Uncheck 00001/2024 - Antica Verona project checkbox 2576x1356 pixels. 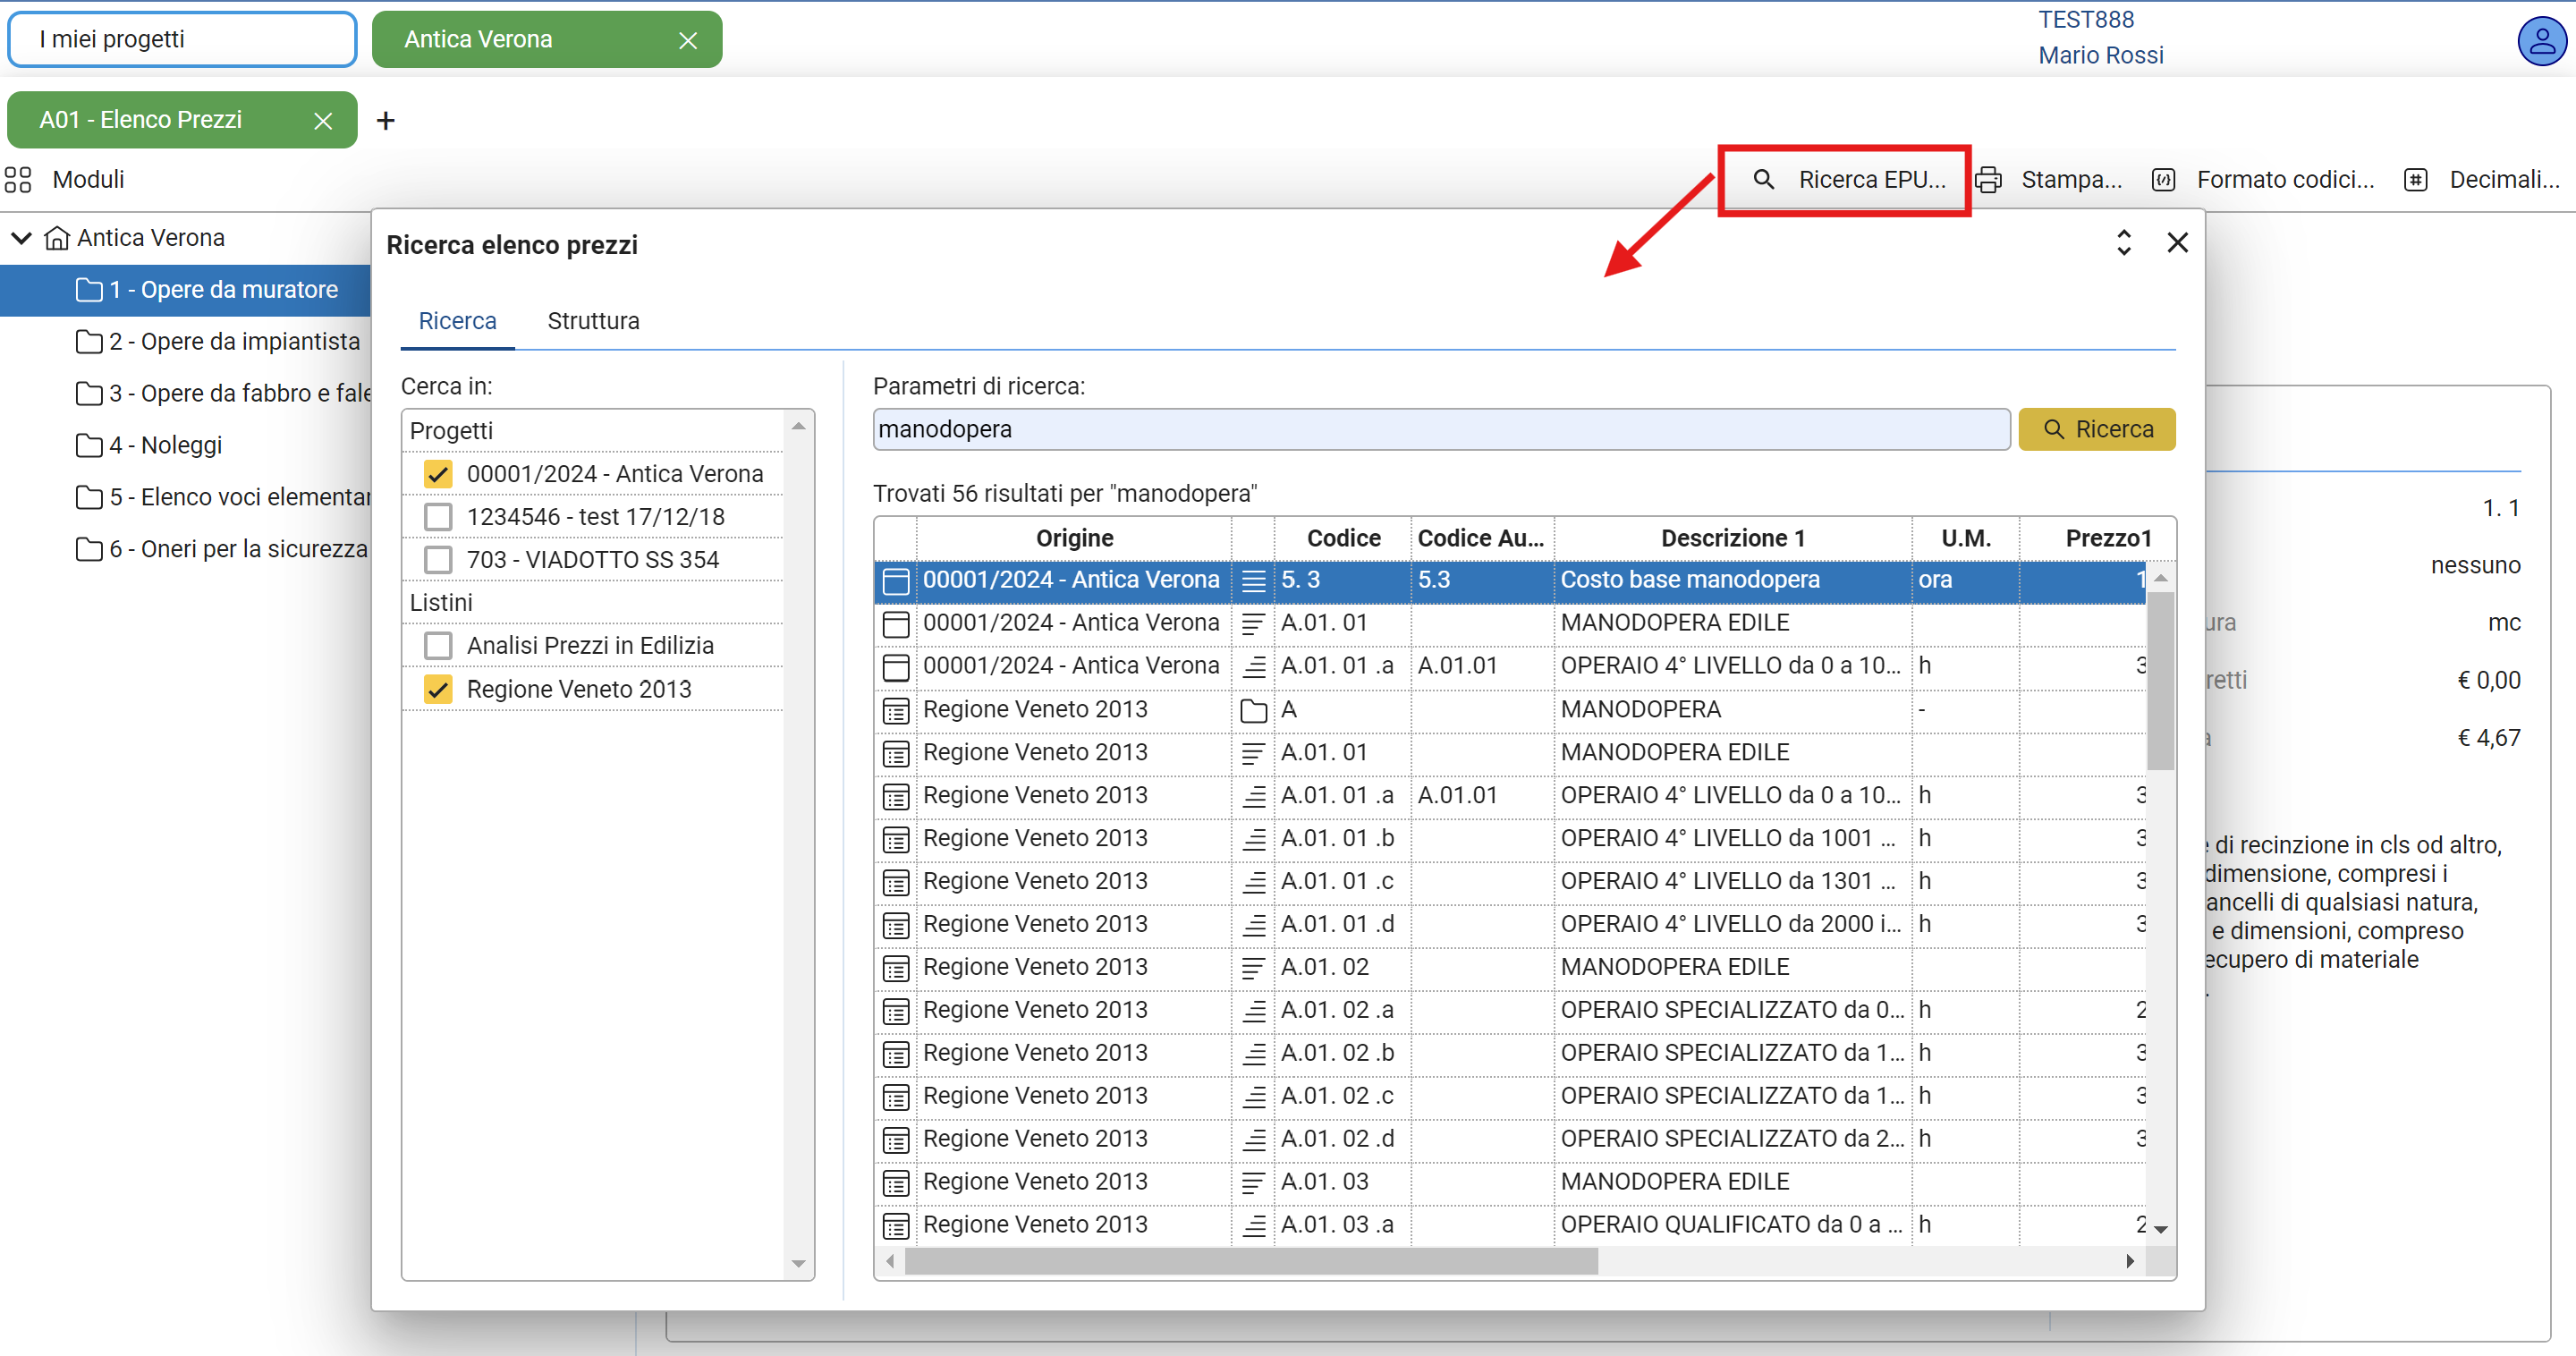coord(438,474)
